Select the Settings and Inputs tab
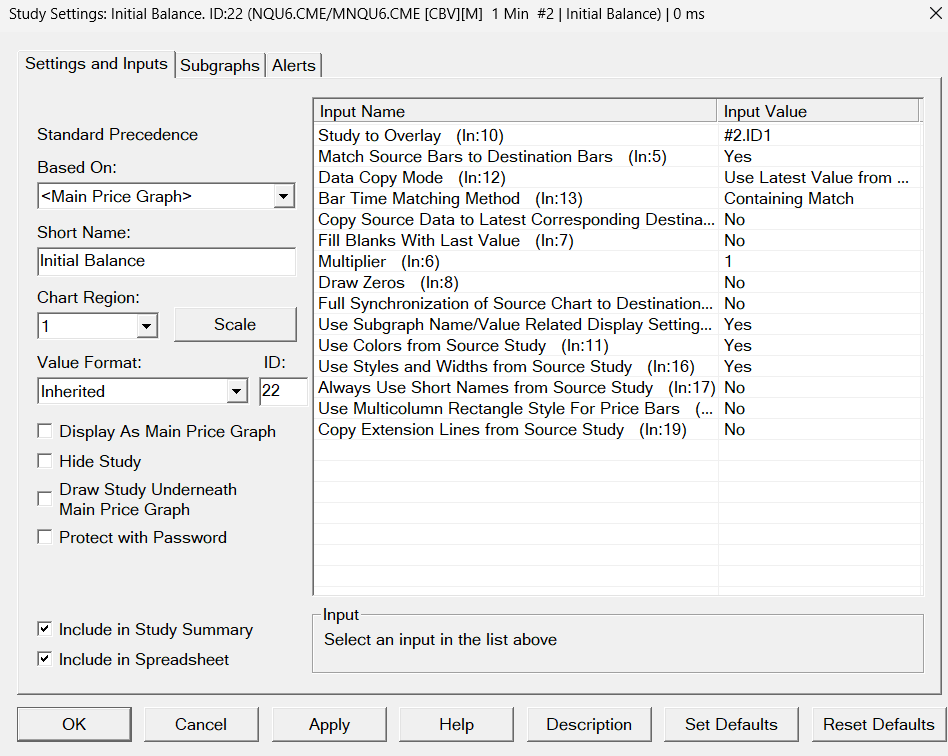The width and height of the screenshot is (948, 756). click(96, 64)
